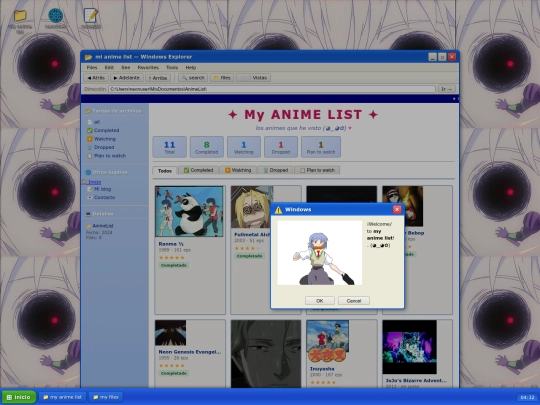Image resolution: width=540 pixels, height=405 pixels.
Task: Switch to the Dropped tab
Action: pyautogui.click(x=275, y=170)
